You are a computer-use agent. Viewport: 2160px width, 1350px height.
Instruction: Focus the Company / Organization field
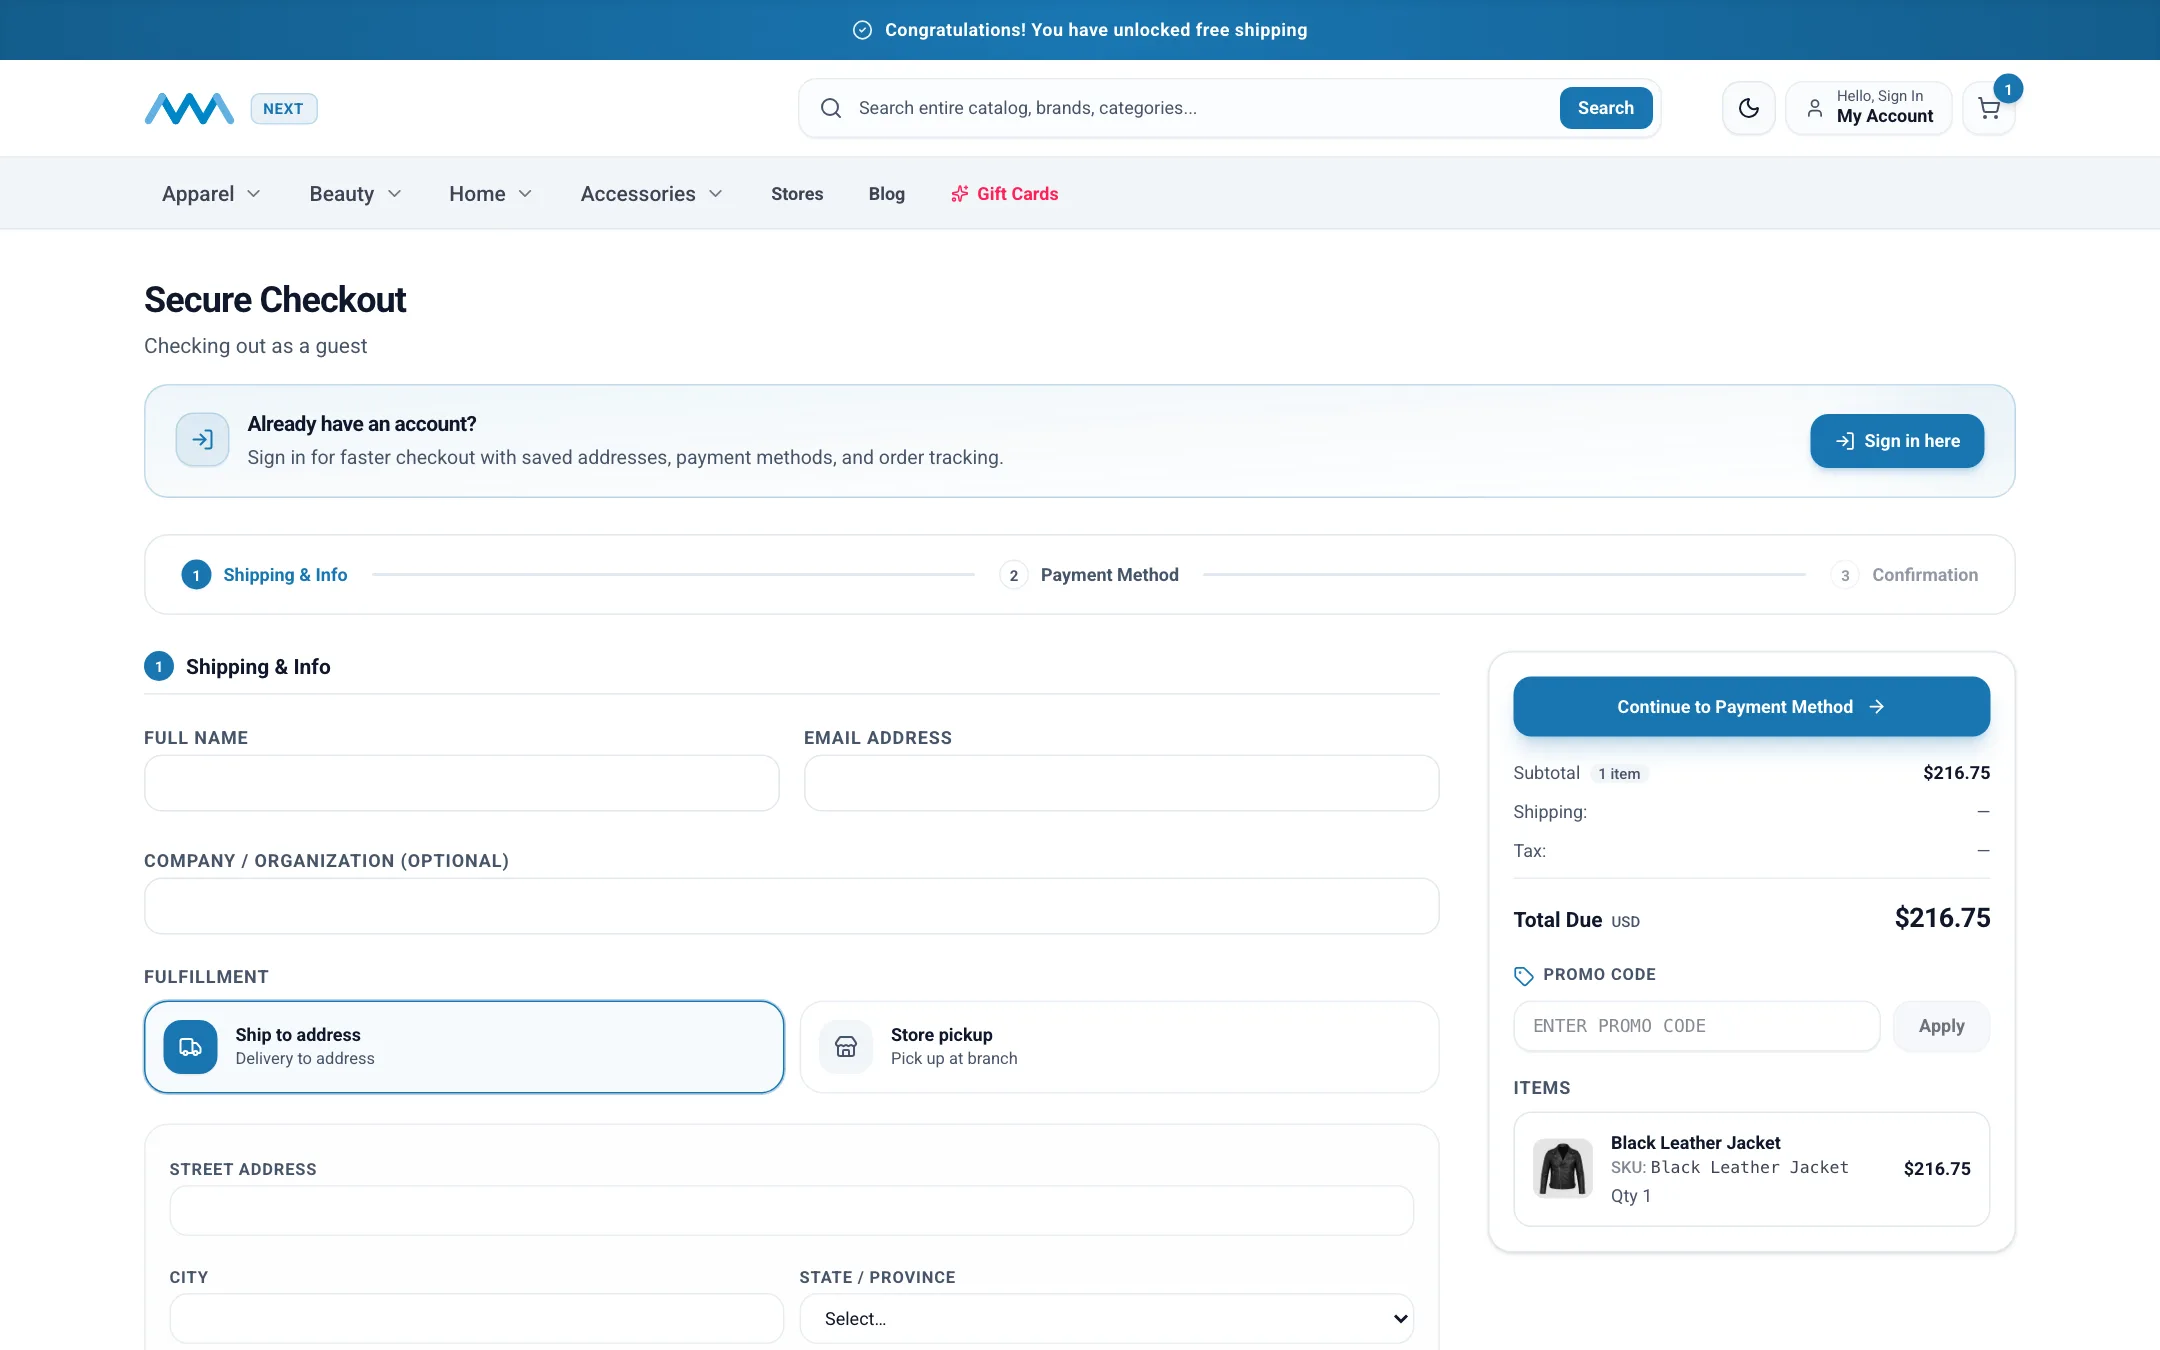(792, 906)
